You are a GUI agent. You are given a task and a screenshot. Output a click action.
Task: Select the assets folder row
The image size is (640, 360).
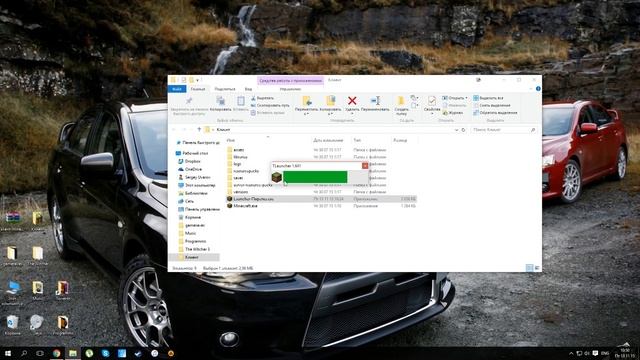(x=321, y=150)
